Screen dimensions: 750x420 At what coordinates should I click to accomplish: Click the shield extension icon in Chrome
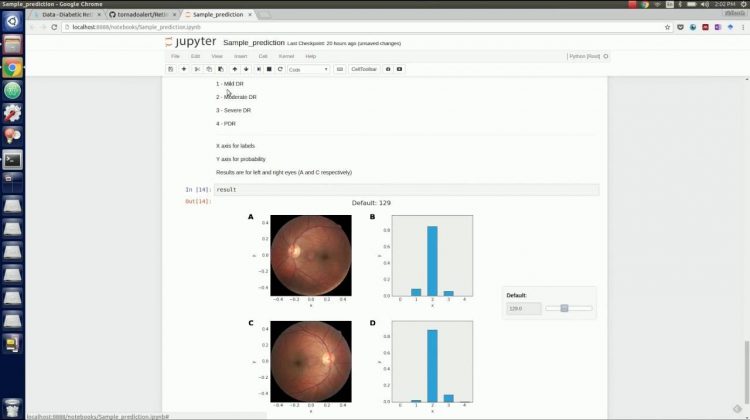[x=680, y=27]
